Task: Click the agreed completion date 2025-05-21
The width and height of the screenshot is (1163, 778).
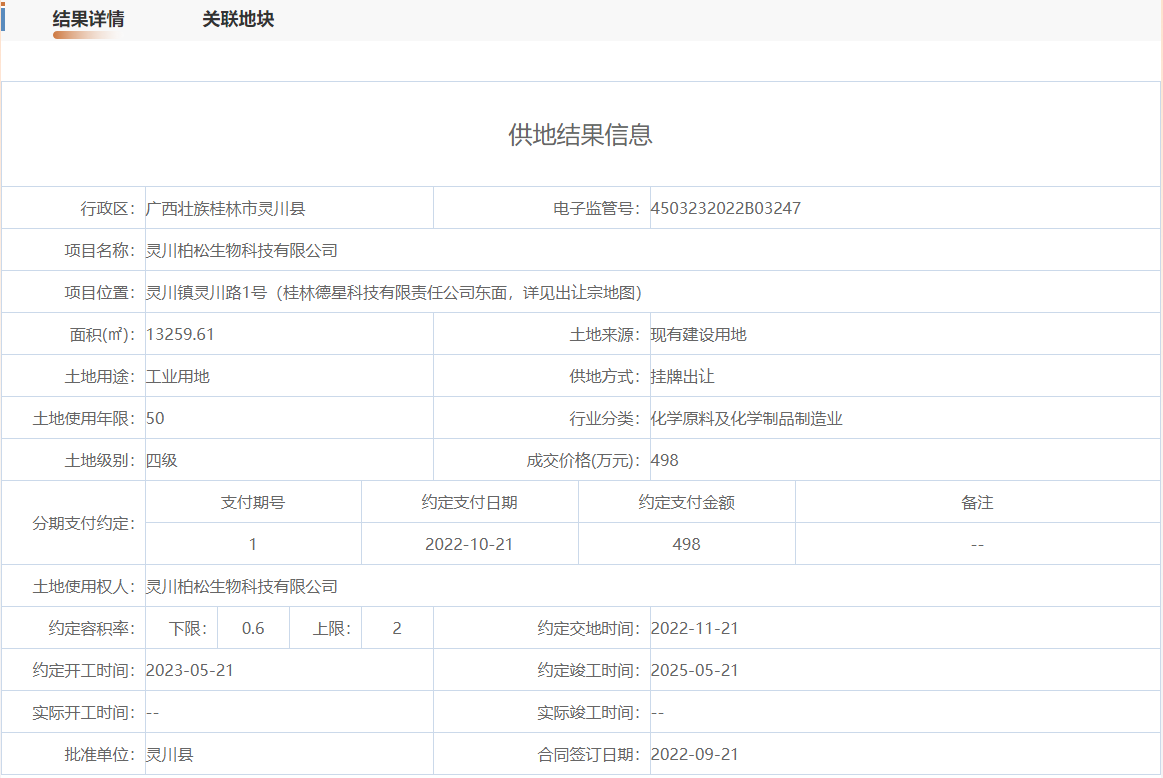Action: coord(694,671)
